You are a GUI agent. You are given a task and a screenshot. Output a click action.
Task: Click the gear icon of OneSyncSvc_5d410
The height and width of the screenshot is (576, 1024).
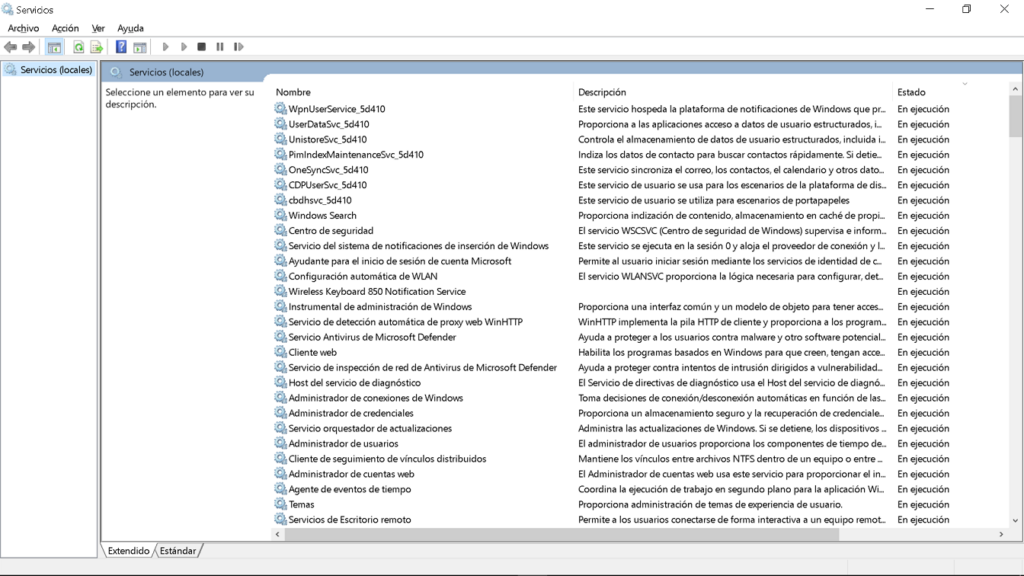pyautogui.click(x=280, y=169)
